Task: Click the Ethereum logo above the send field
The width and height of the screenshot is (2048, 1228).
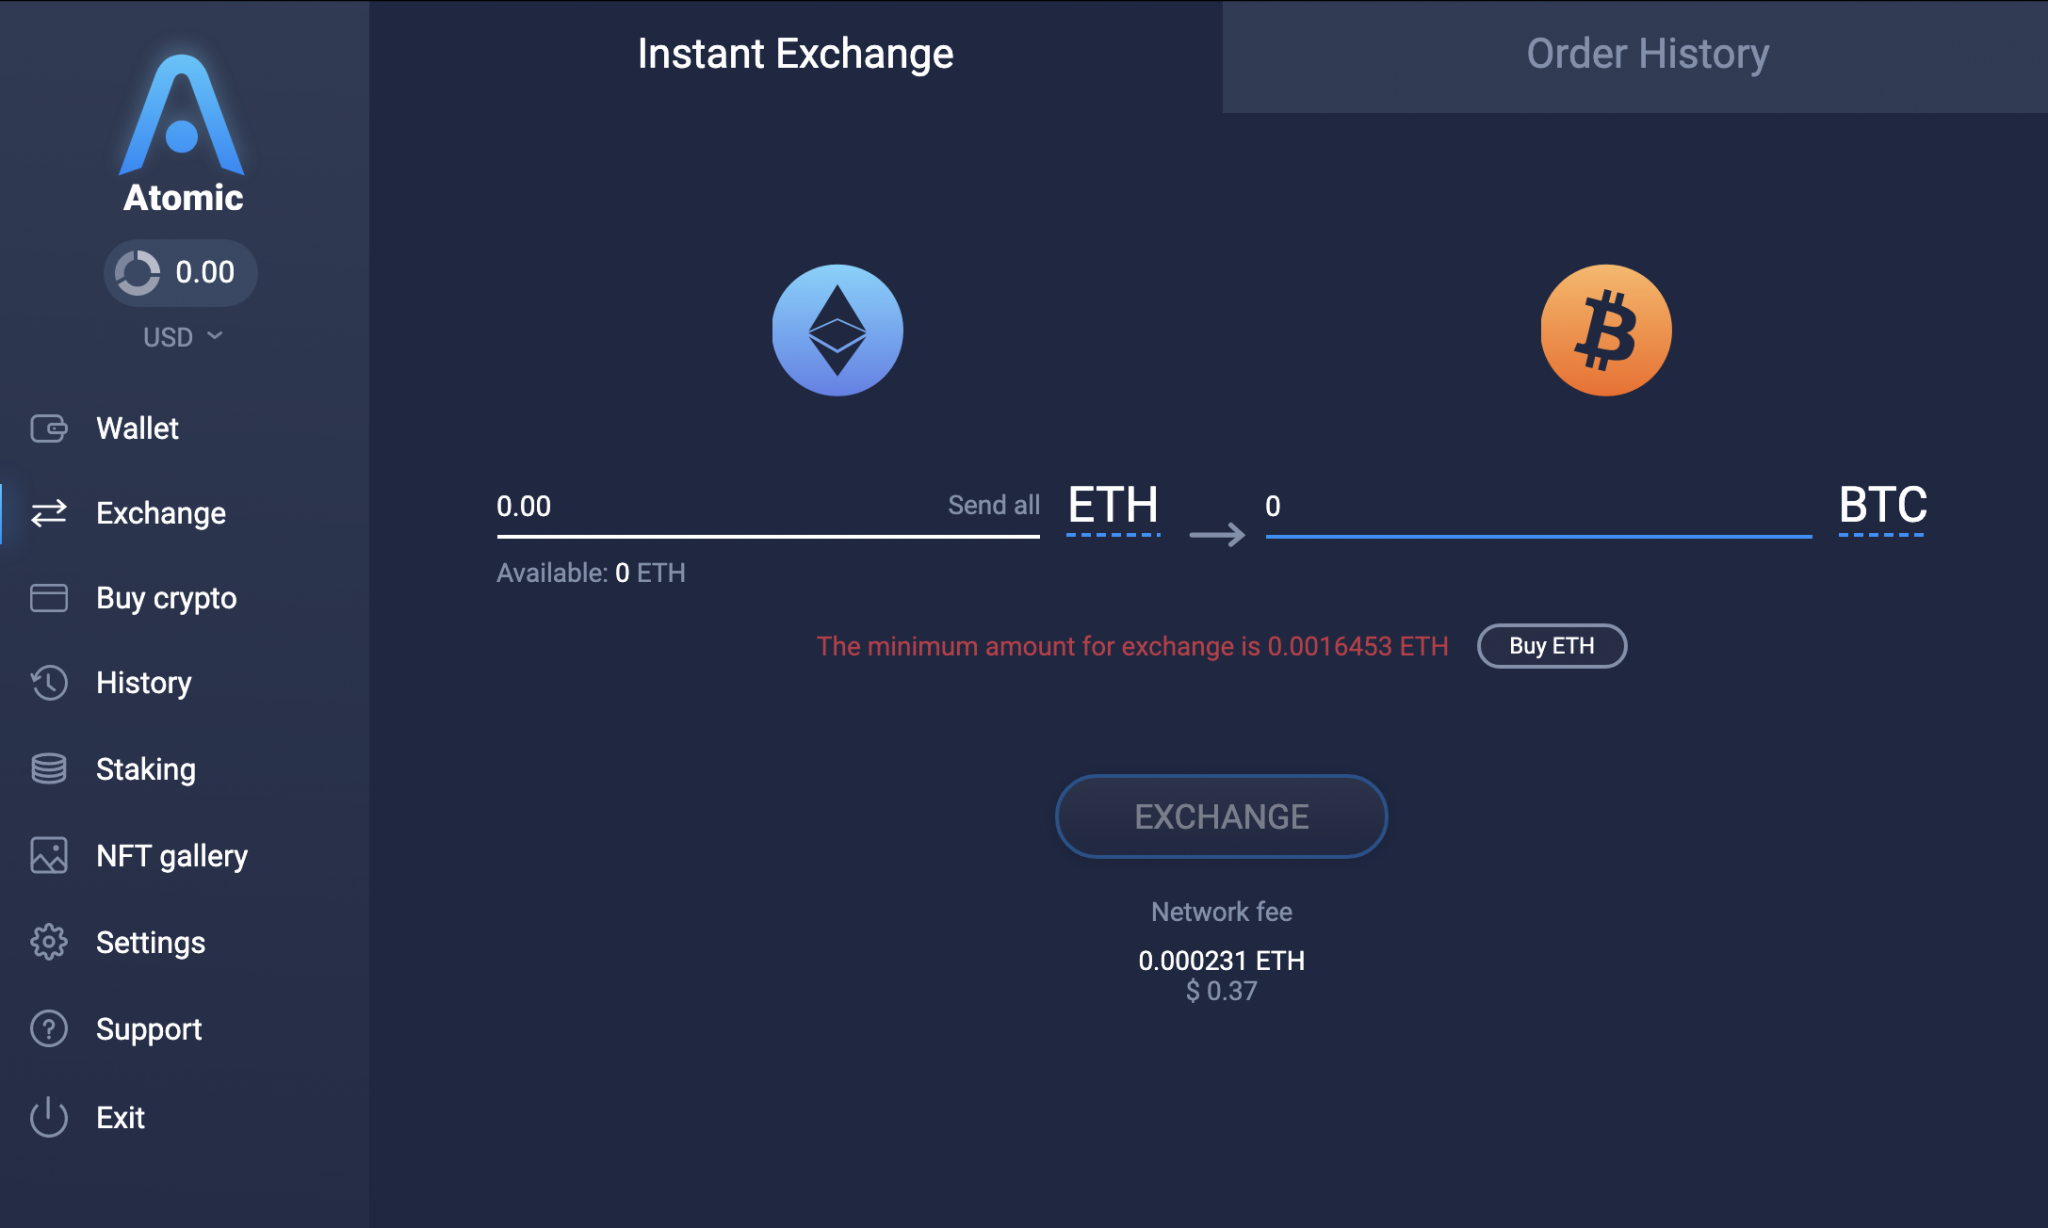Action: (x=837, y=332)
